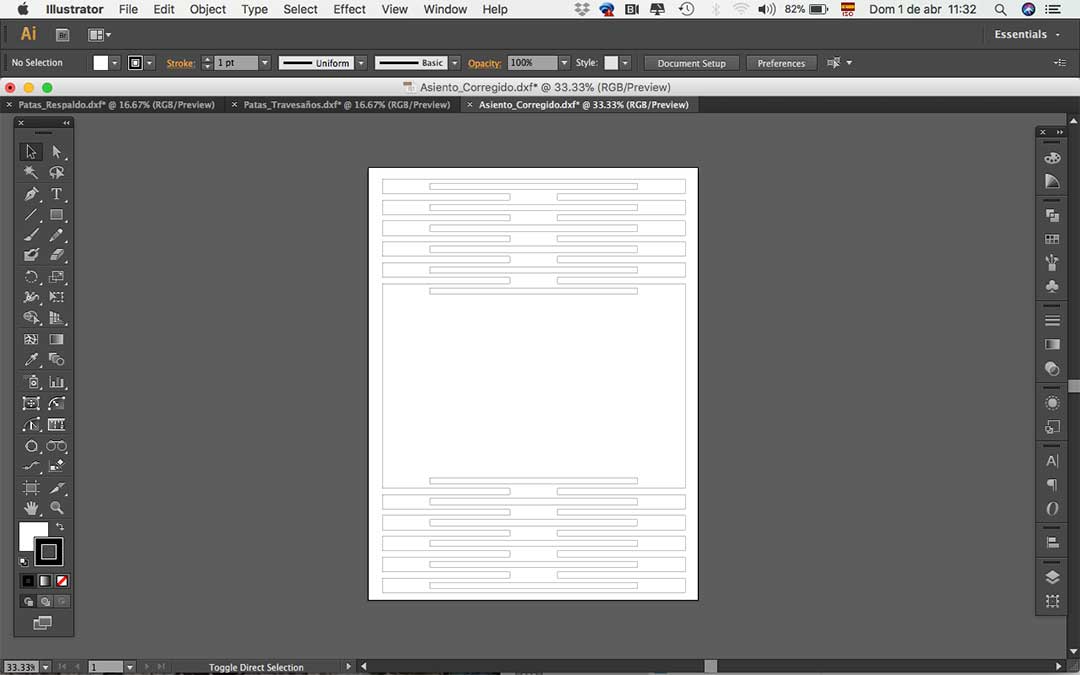The width and height of the screenshot is (1080, 675).
Task: Open the Effect menu
Action: [x=349, y=9]
